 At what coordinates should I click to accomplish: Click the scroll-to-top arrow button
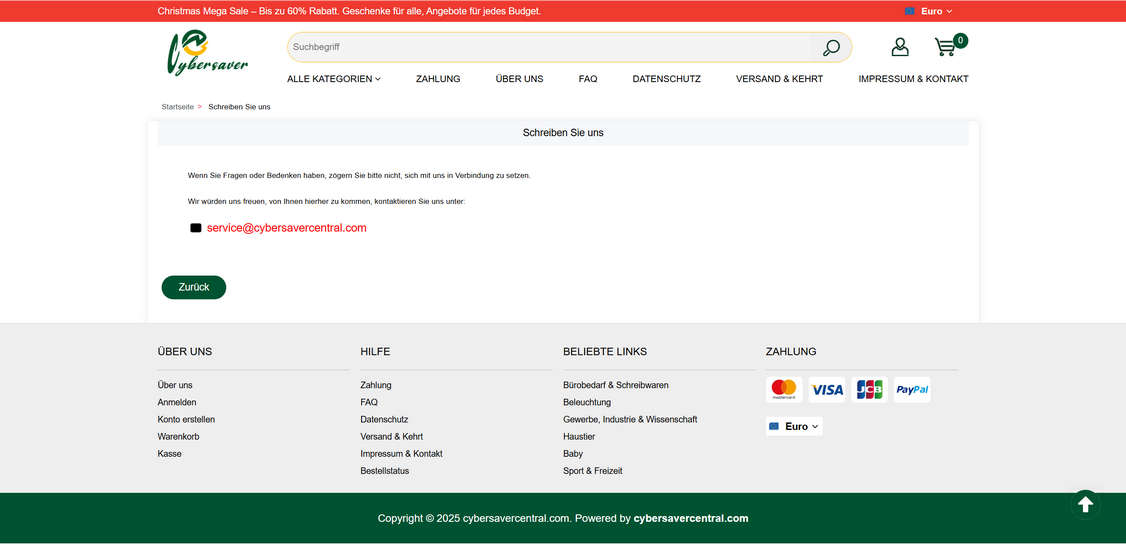click(x=1085, y=505)
